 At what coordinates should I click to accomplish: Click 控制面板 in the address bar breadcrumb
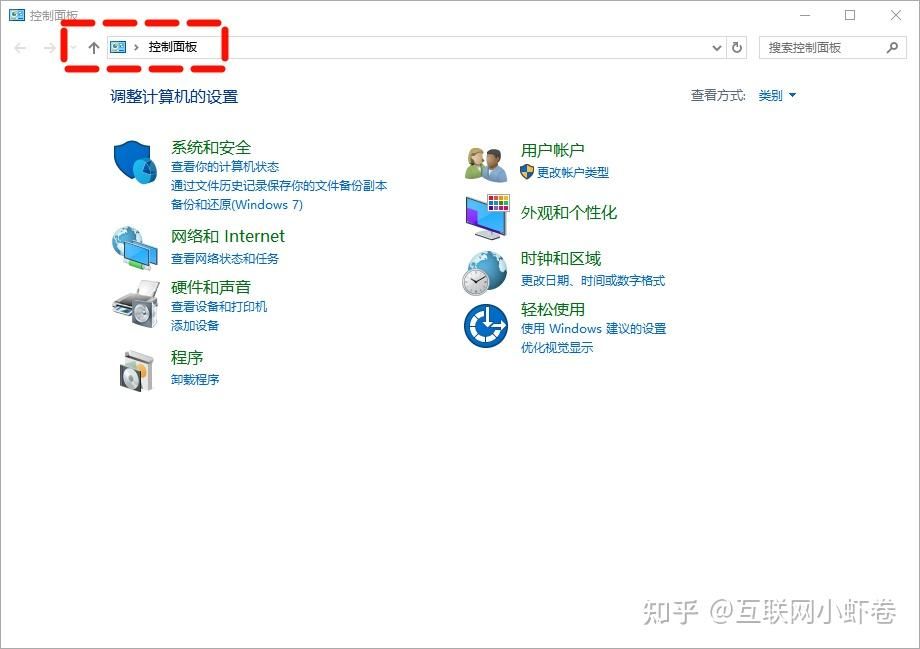(172, 46)
